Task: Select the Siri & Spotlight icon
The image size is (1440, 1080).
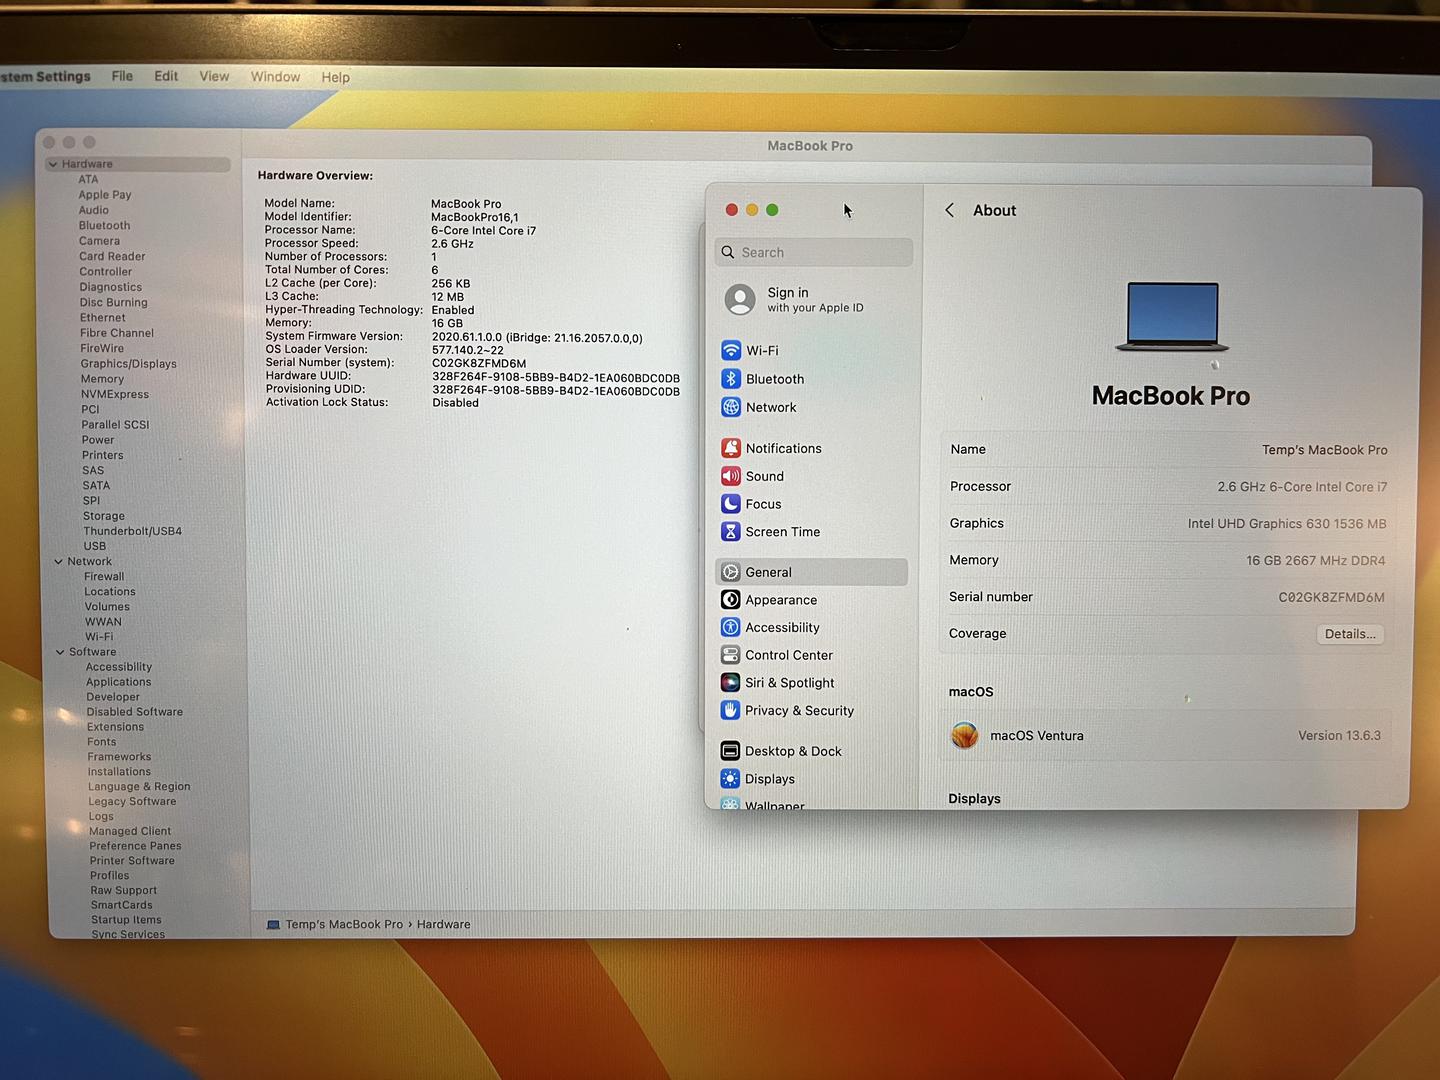Action: pos(730,683)
